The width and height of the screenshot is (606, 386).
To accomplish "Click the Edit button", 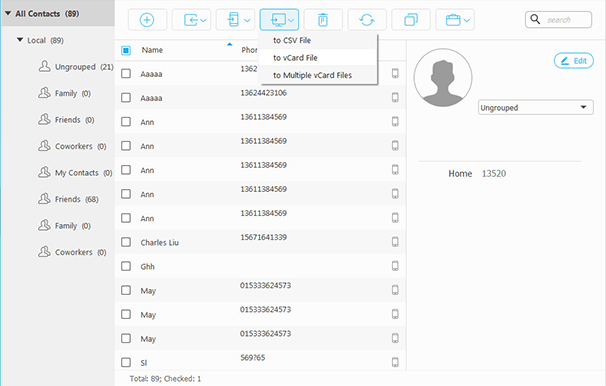I will (x=574, y=61).
